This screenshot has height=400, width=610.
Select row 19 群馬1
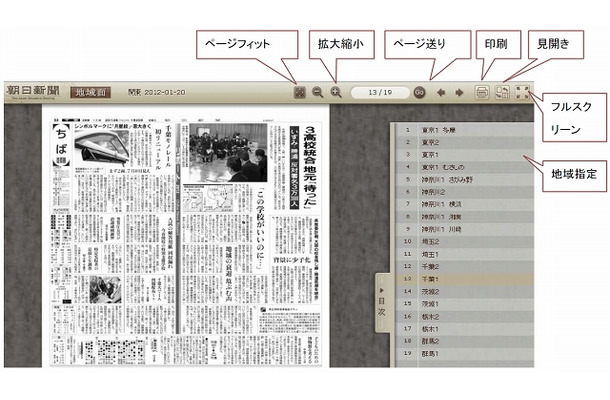465,354
